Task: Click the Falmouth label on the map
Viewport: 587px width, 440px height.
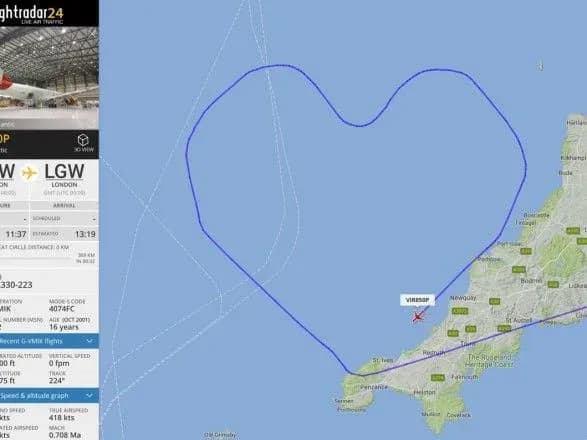Action: (x=465, y=377)
